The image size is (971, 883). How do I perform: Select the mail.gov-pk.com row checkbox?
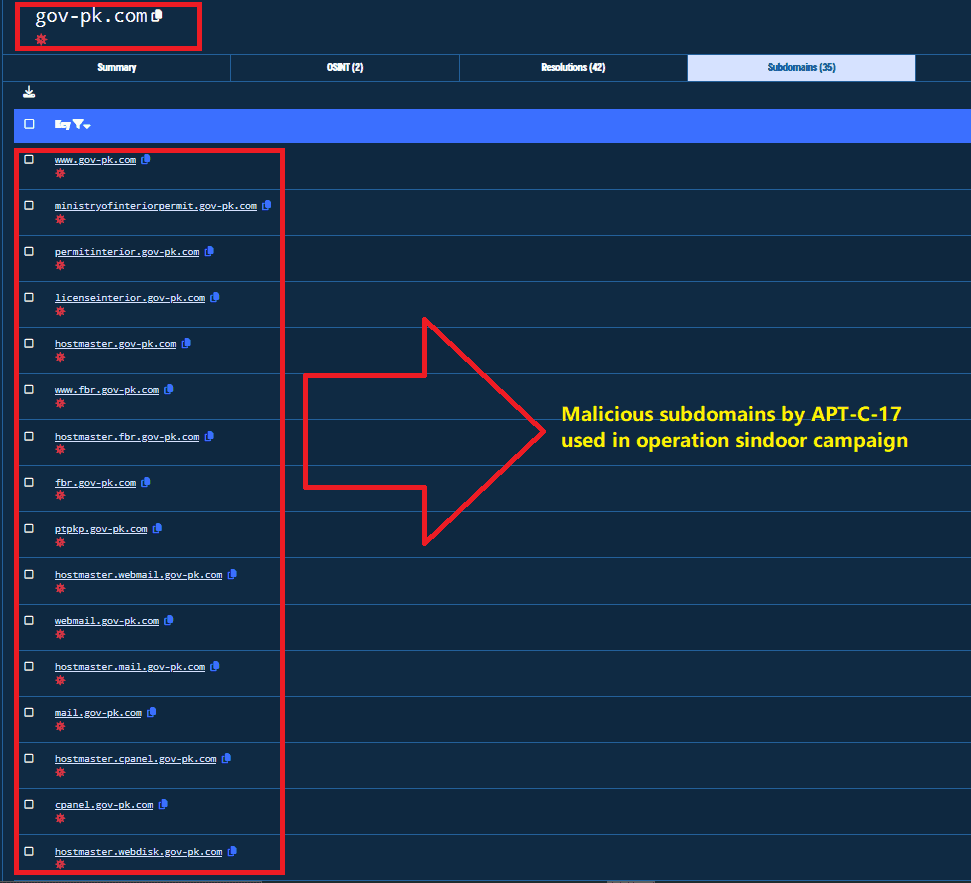tap(29, 712)
